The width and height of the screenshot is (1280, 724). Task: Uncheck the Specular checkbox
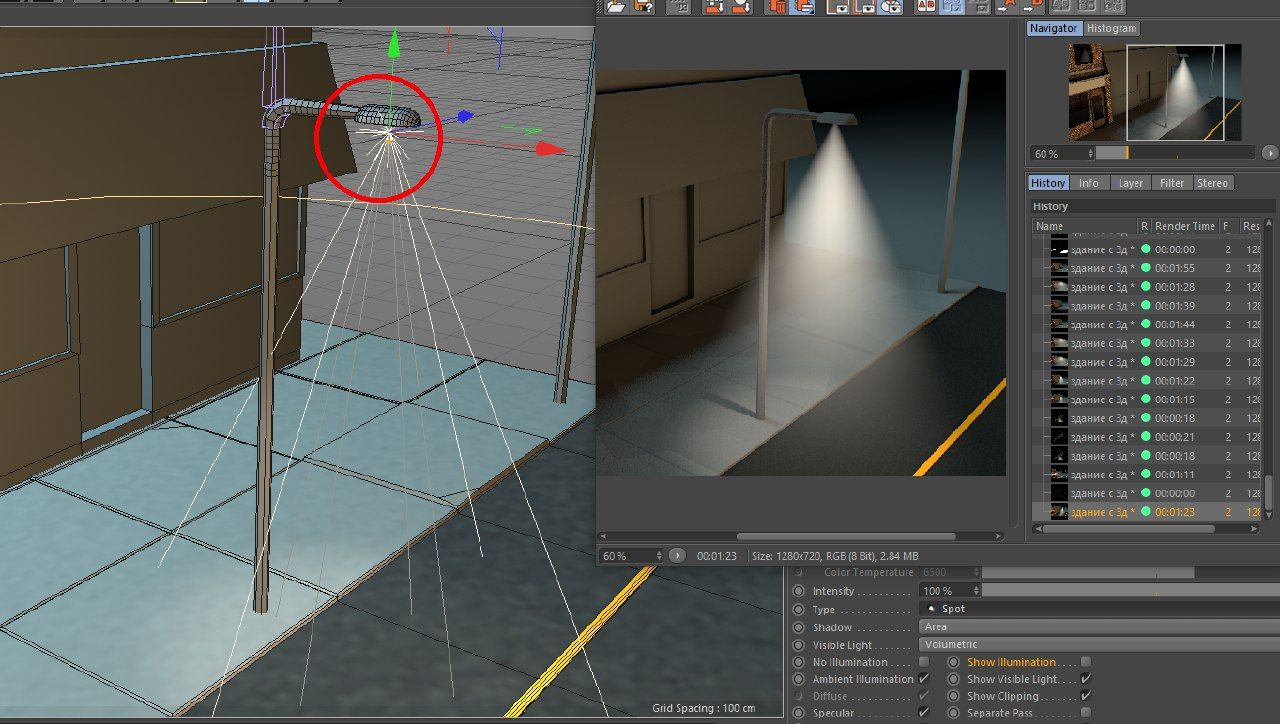[x=924, y=713]
